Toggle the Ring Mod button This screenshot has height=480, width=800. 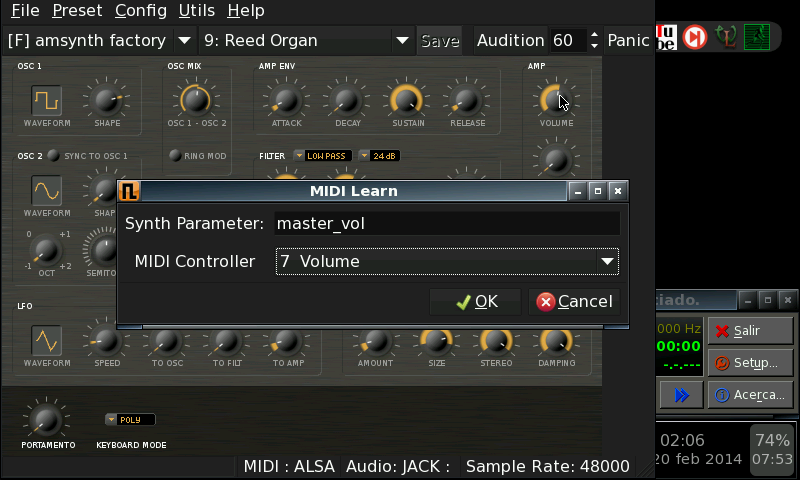[x=175, y=156]
